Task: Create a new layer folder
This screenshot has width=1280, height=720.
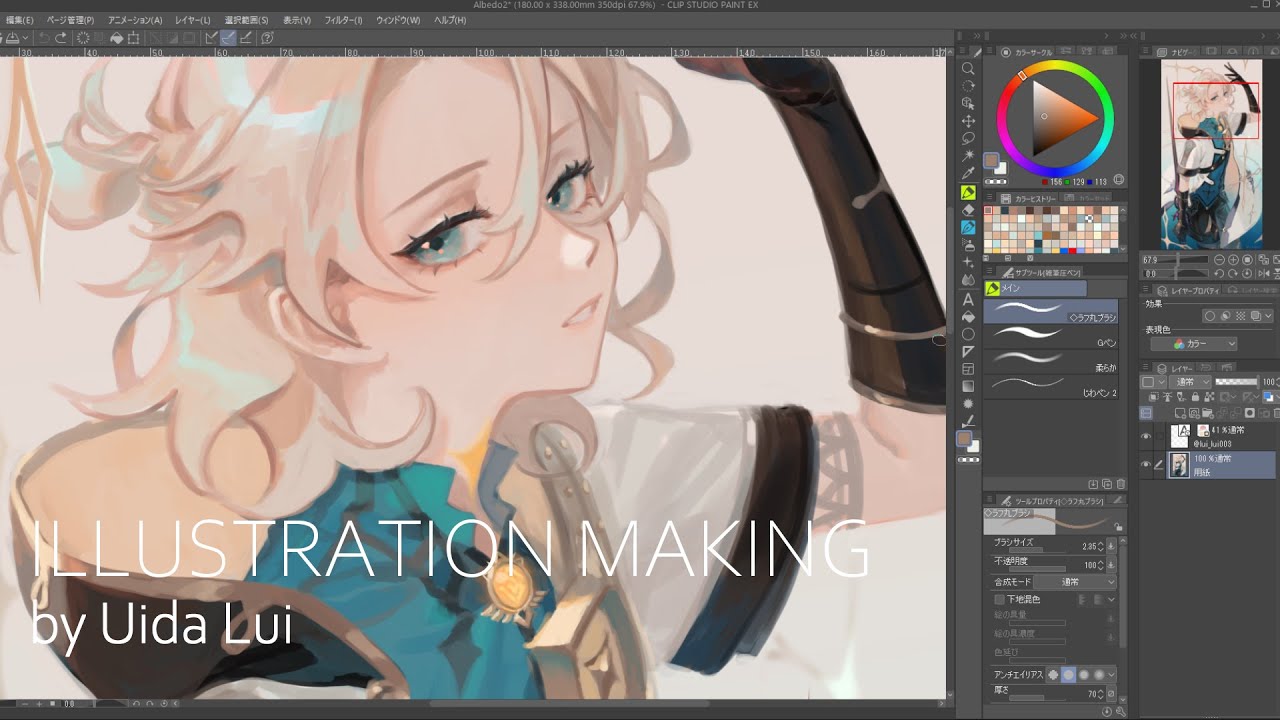Action: [x=1207, y=413]
